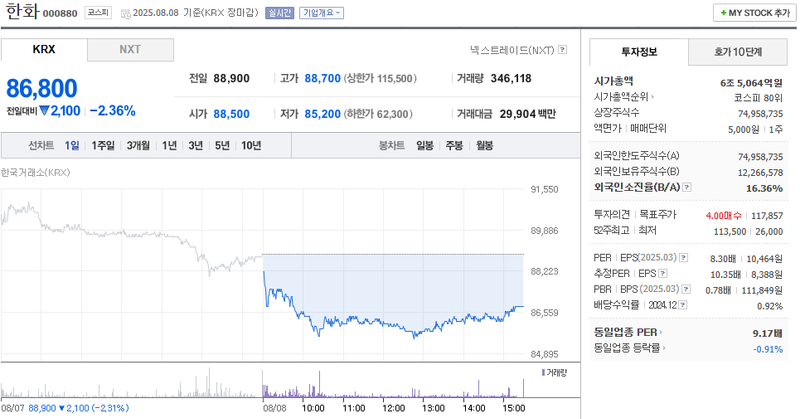Image resolution: width=800 pixels, height=419 pixels.
Task: Open the 시가총액순위 link
Action: point(623,96)
